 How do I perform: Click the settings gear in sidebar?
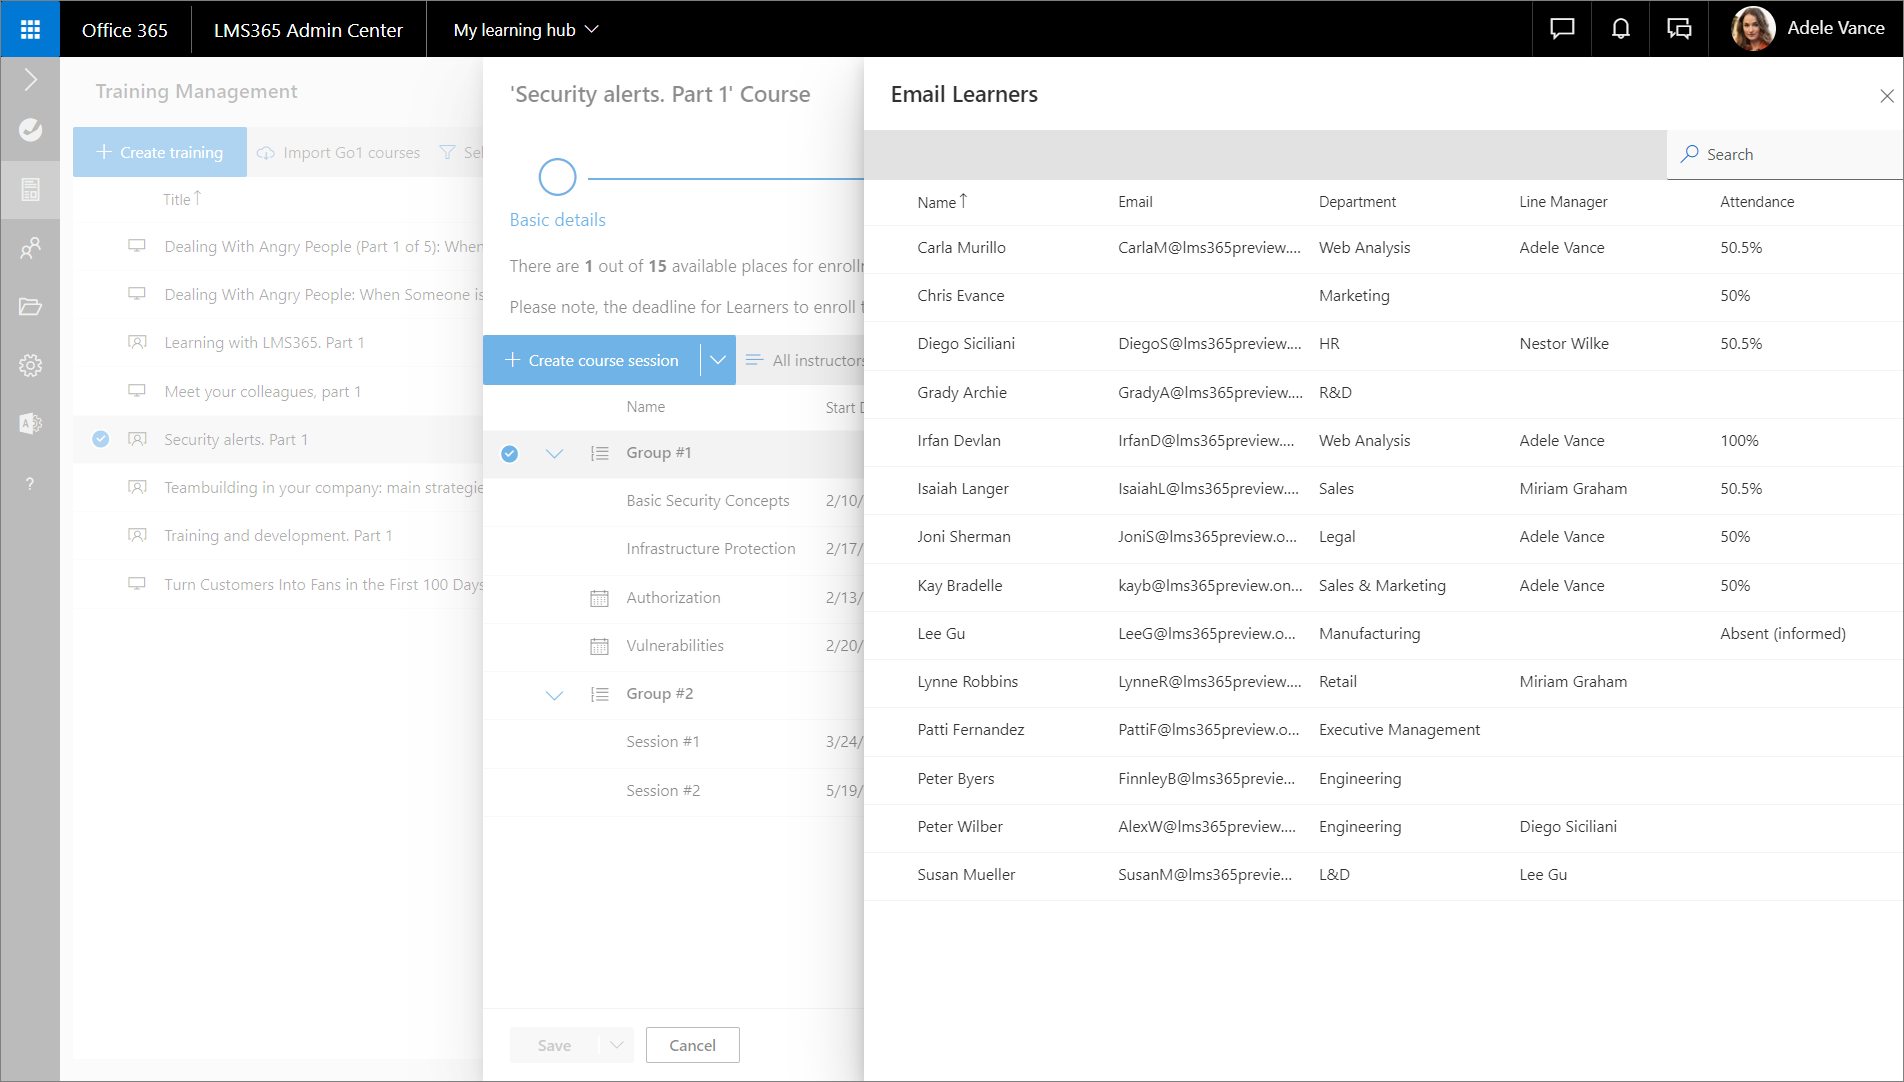pyautogui.click(x=30, y=366)
